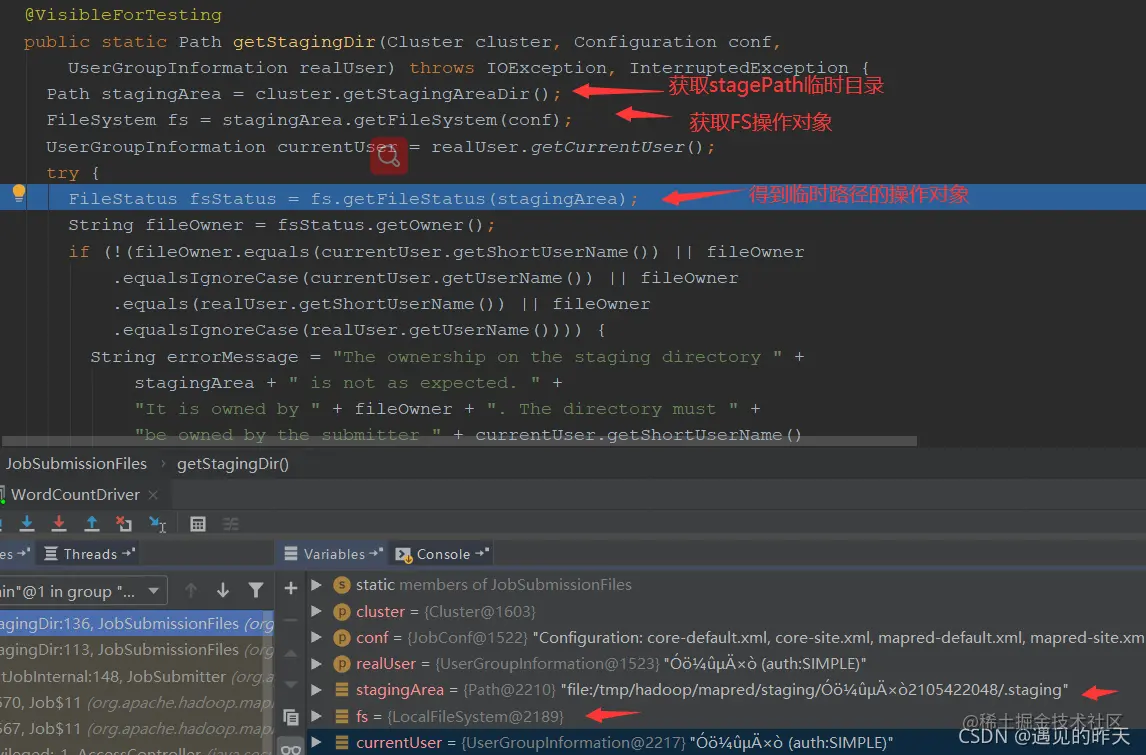Click the Drop Frame icon
This screenshot has width=1146, height=755.
tap(124, 523)
